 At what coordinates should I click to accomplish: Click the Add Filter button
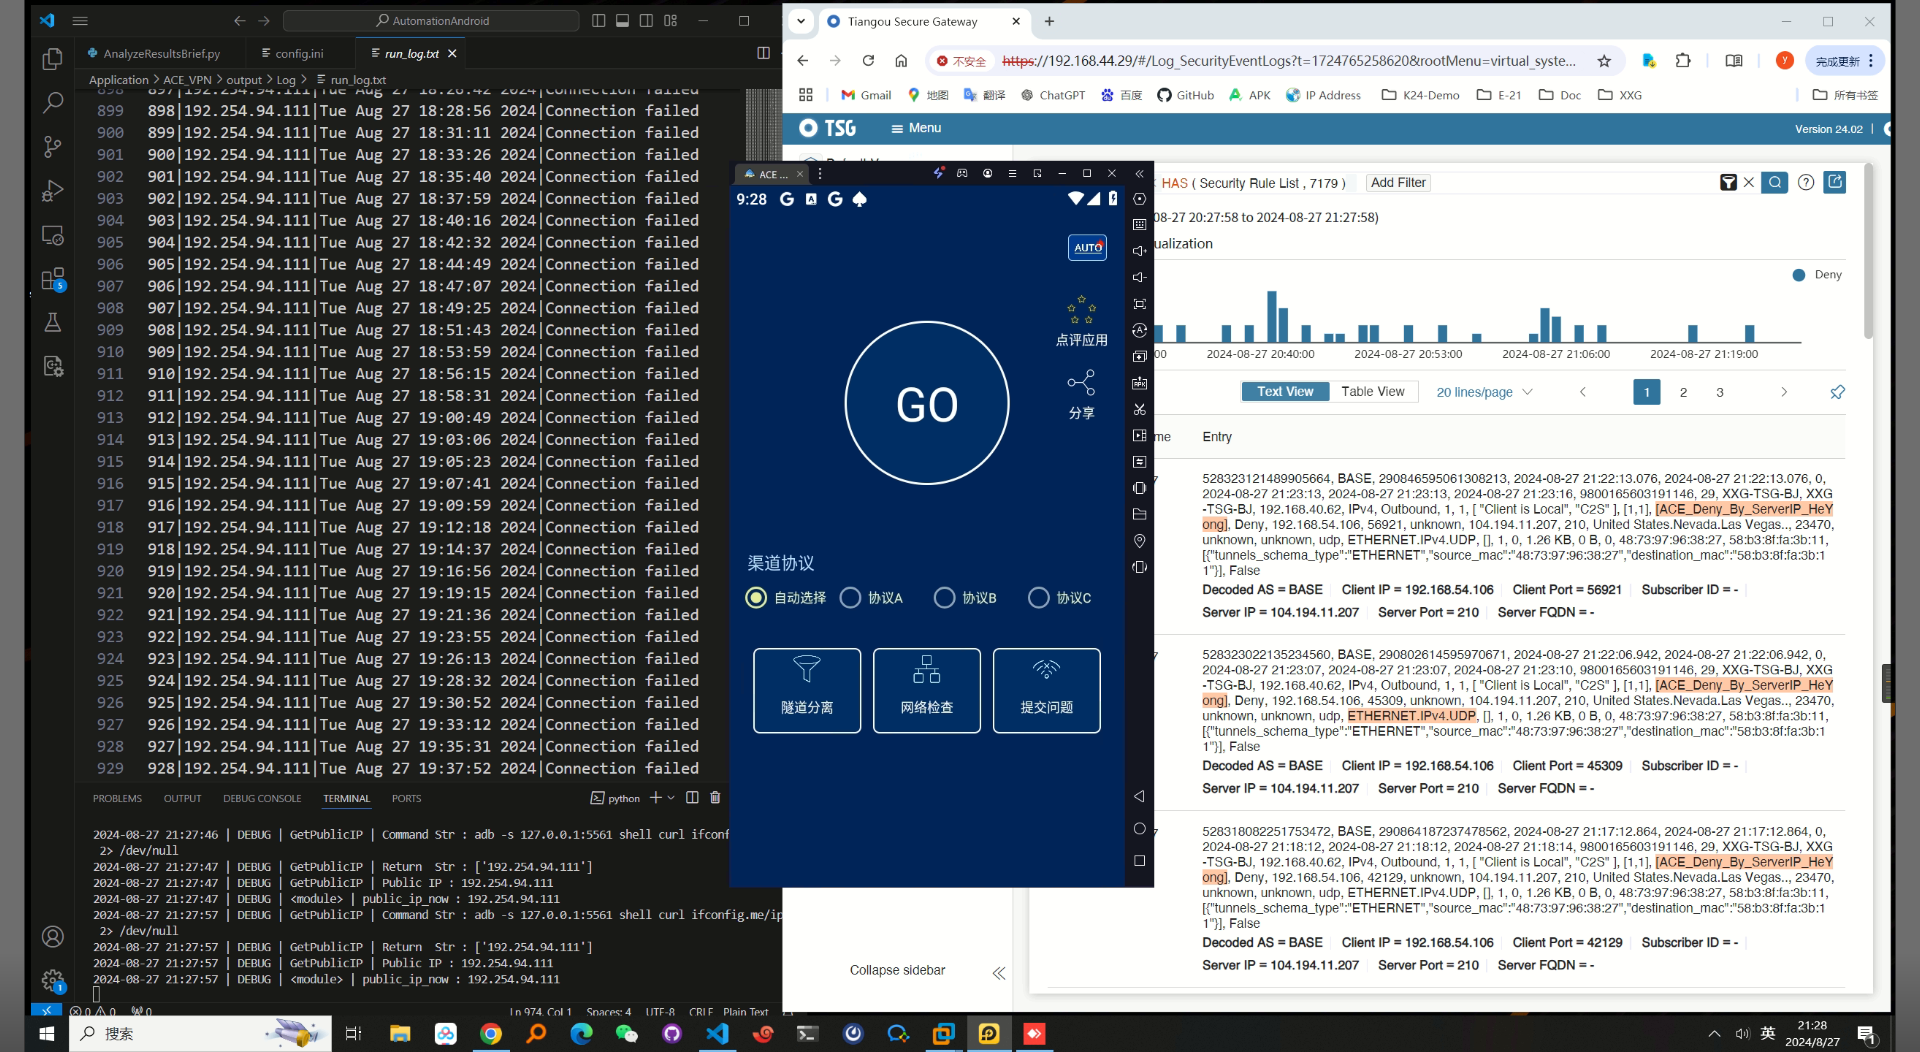pyautogui.click(x=1397, y=183)
